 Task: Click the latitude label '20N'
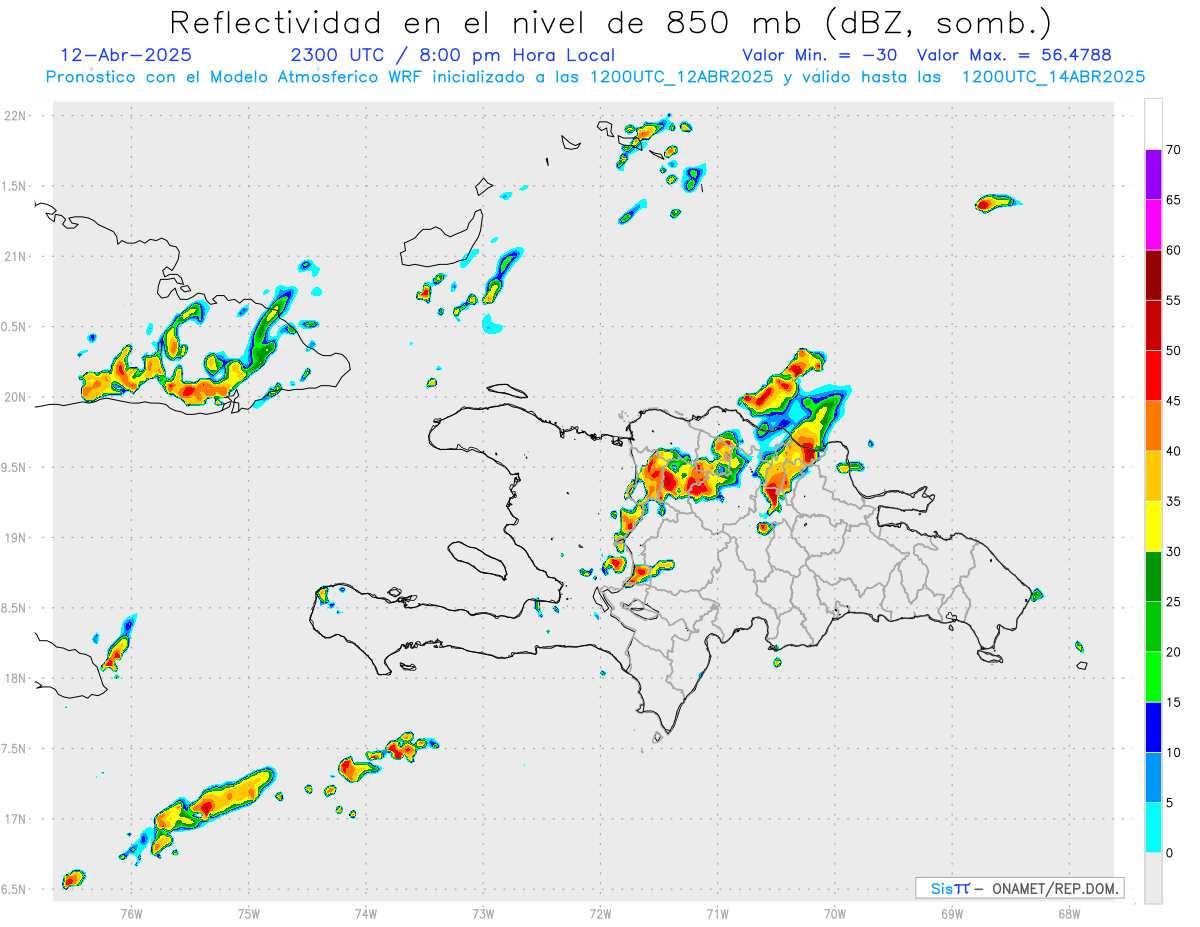pos(17,397)
